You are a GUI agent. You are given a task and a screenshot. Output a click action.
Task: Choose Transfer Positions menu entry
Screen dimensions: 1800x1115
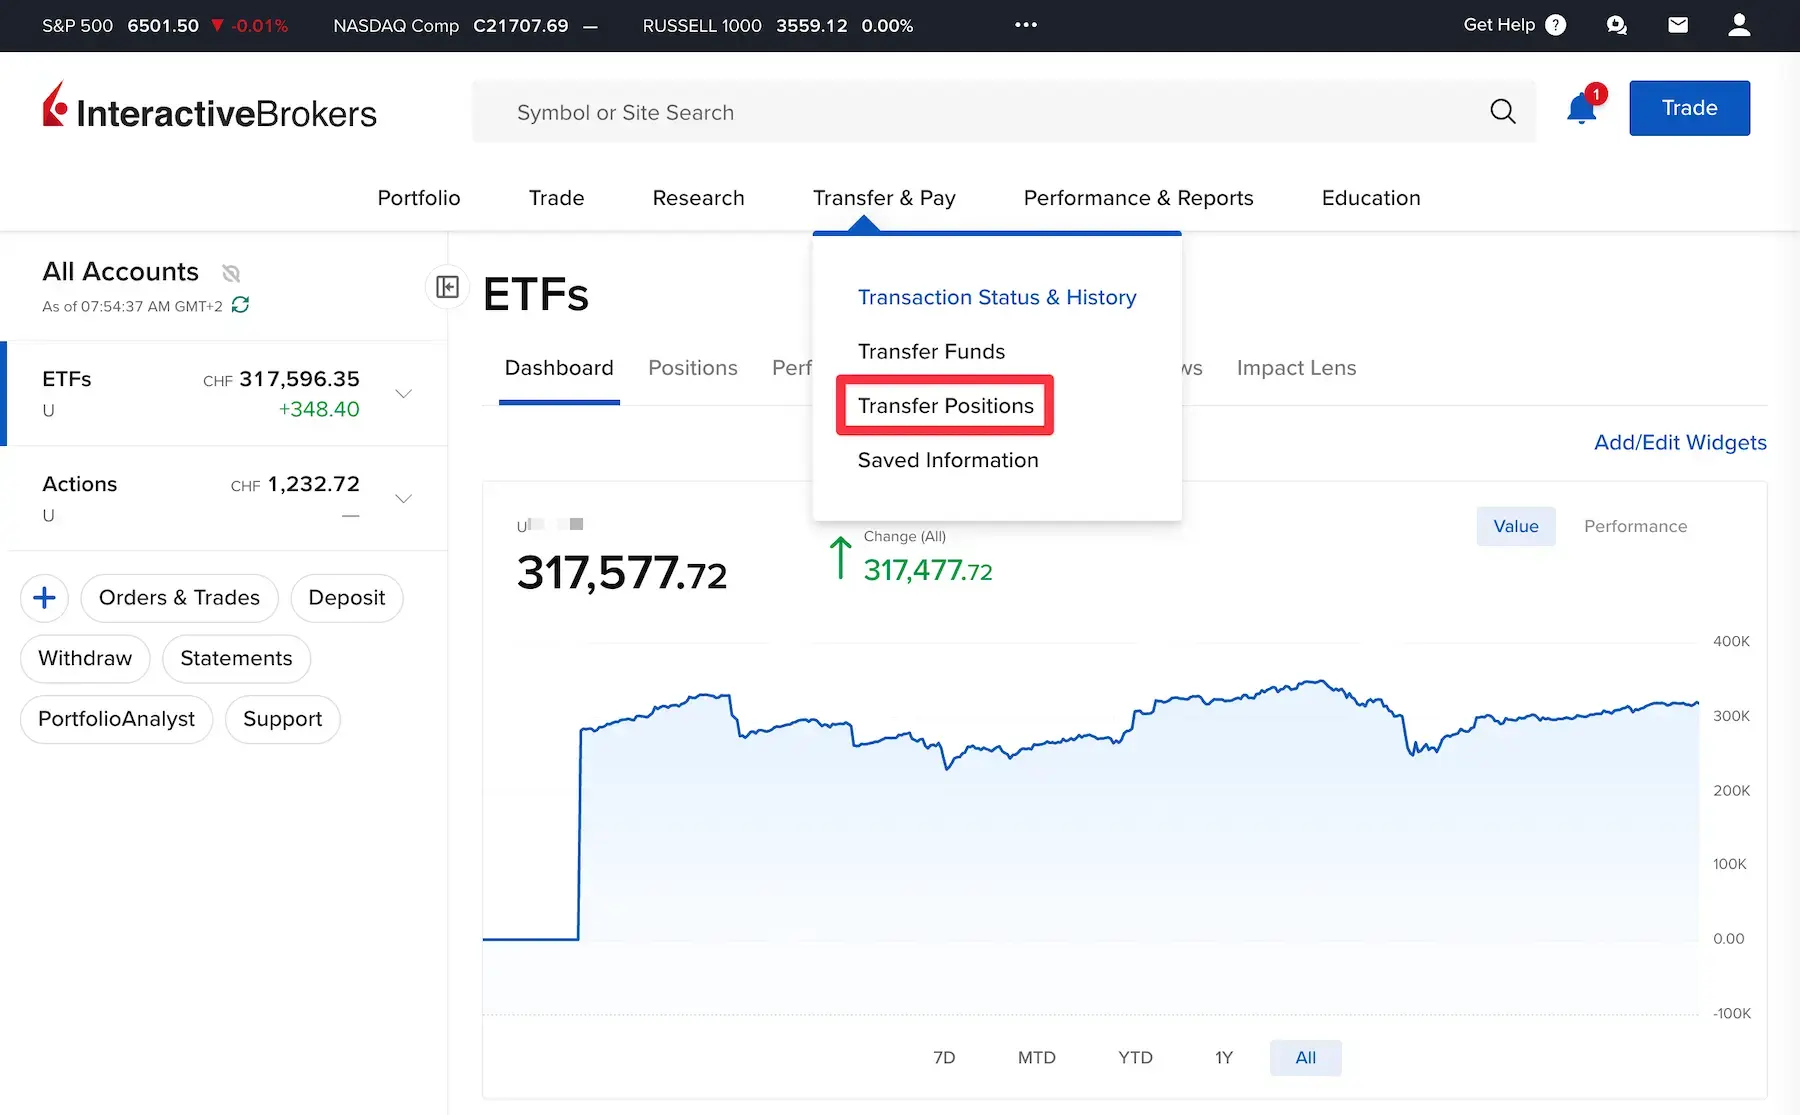[946, 405]
